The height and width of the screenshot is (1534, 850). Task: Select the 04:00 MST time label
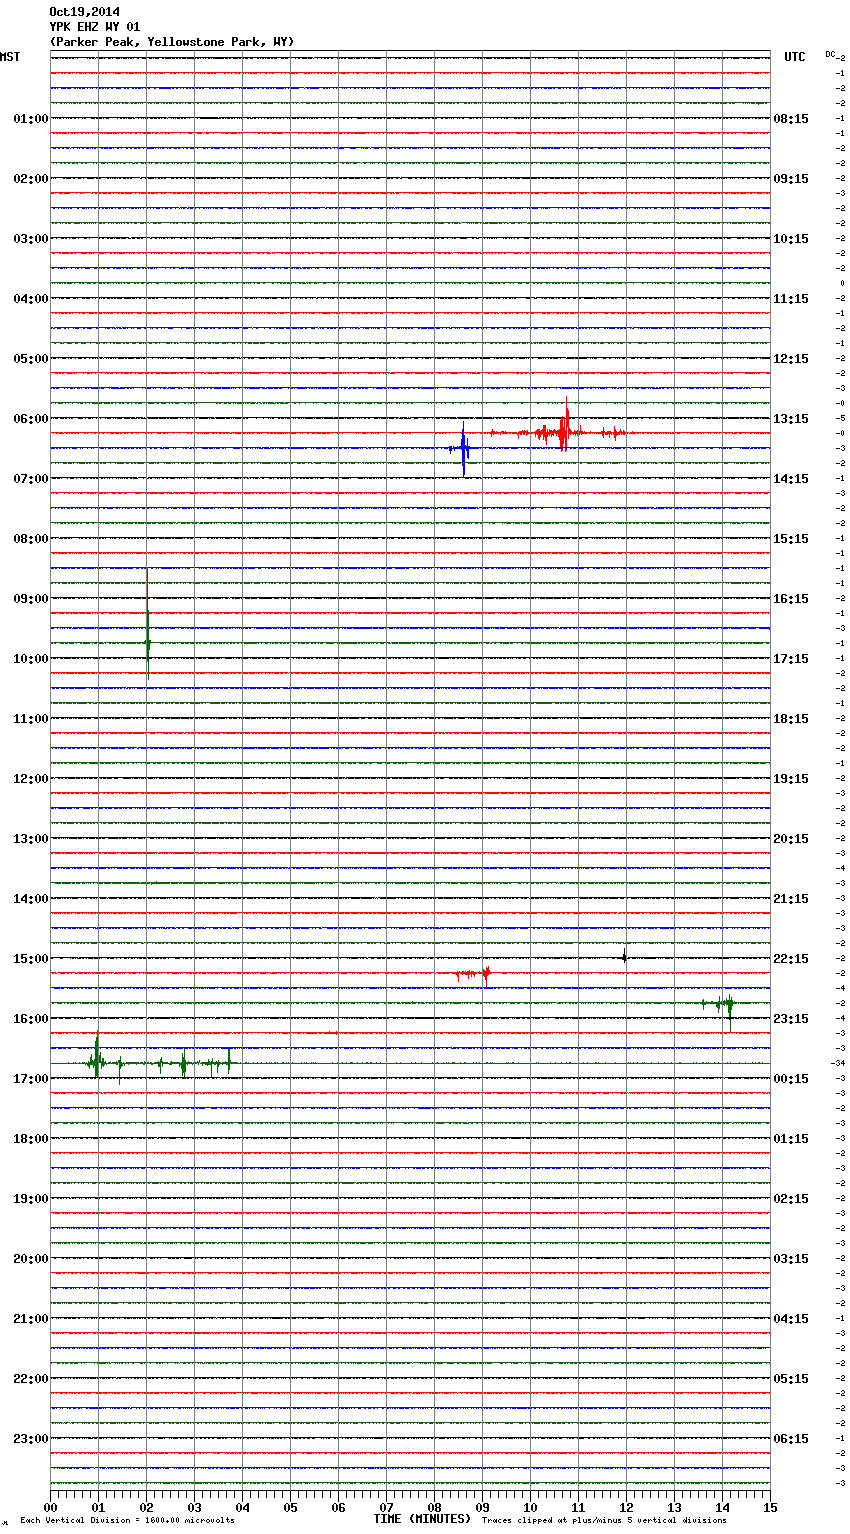(31, 299)
